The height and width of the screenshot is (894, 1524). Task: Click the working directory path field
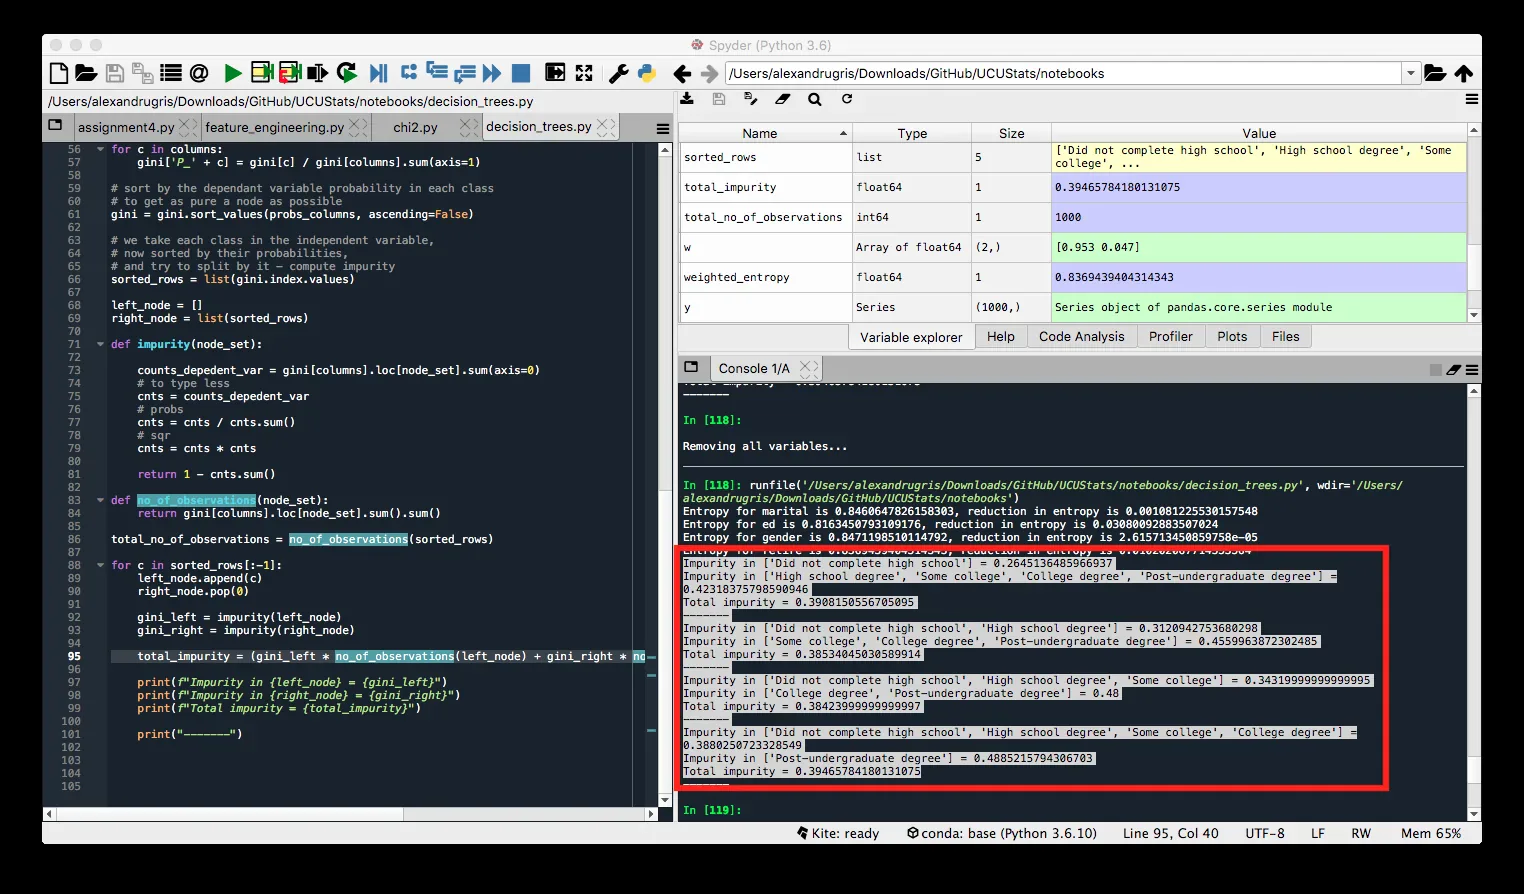tap(1064, 73)
